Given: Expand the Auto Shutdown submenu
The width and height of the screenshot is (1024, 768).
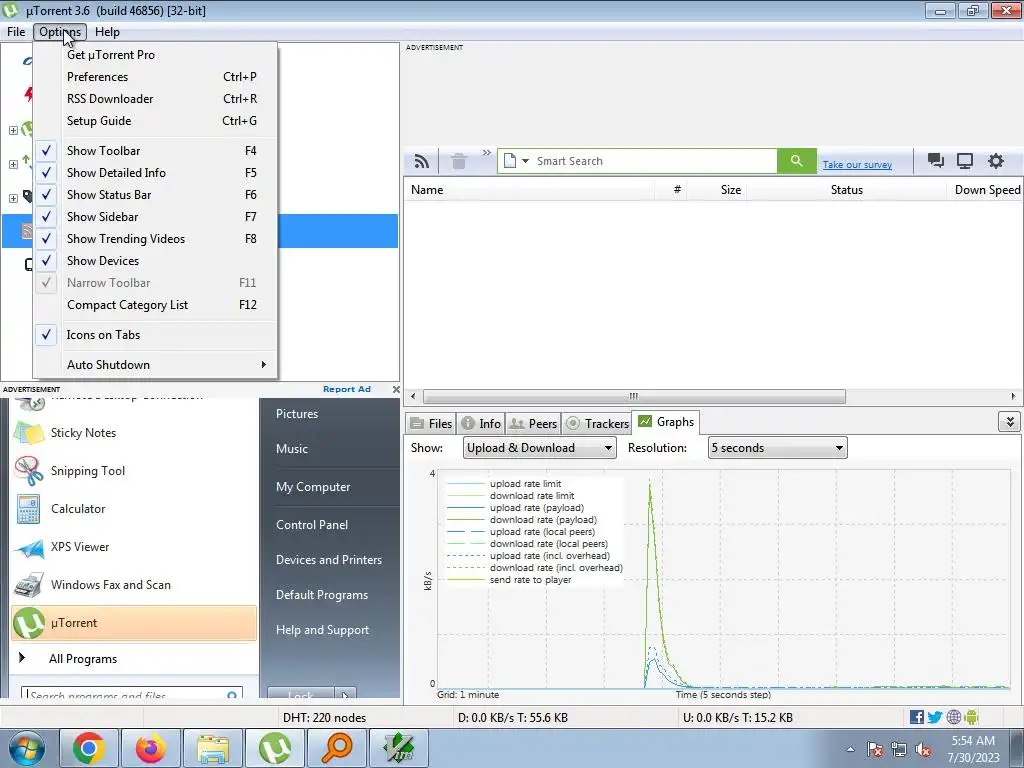Looking at the screenshot, I should click(x=155, y=365).
